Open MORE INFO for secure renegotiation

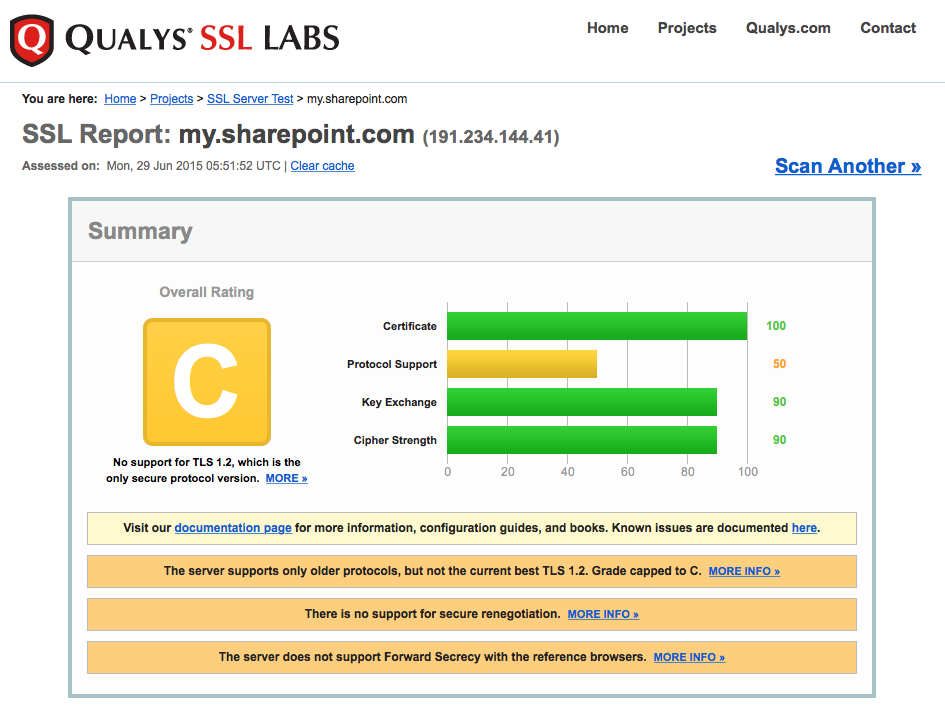point(603,614)
